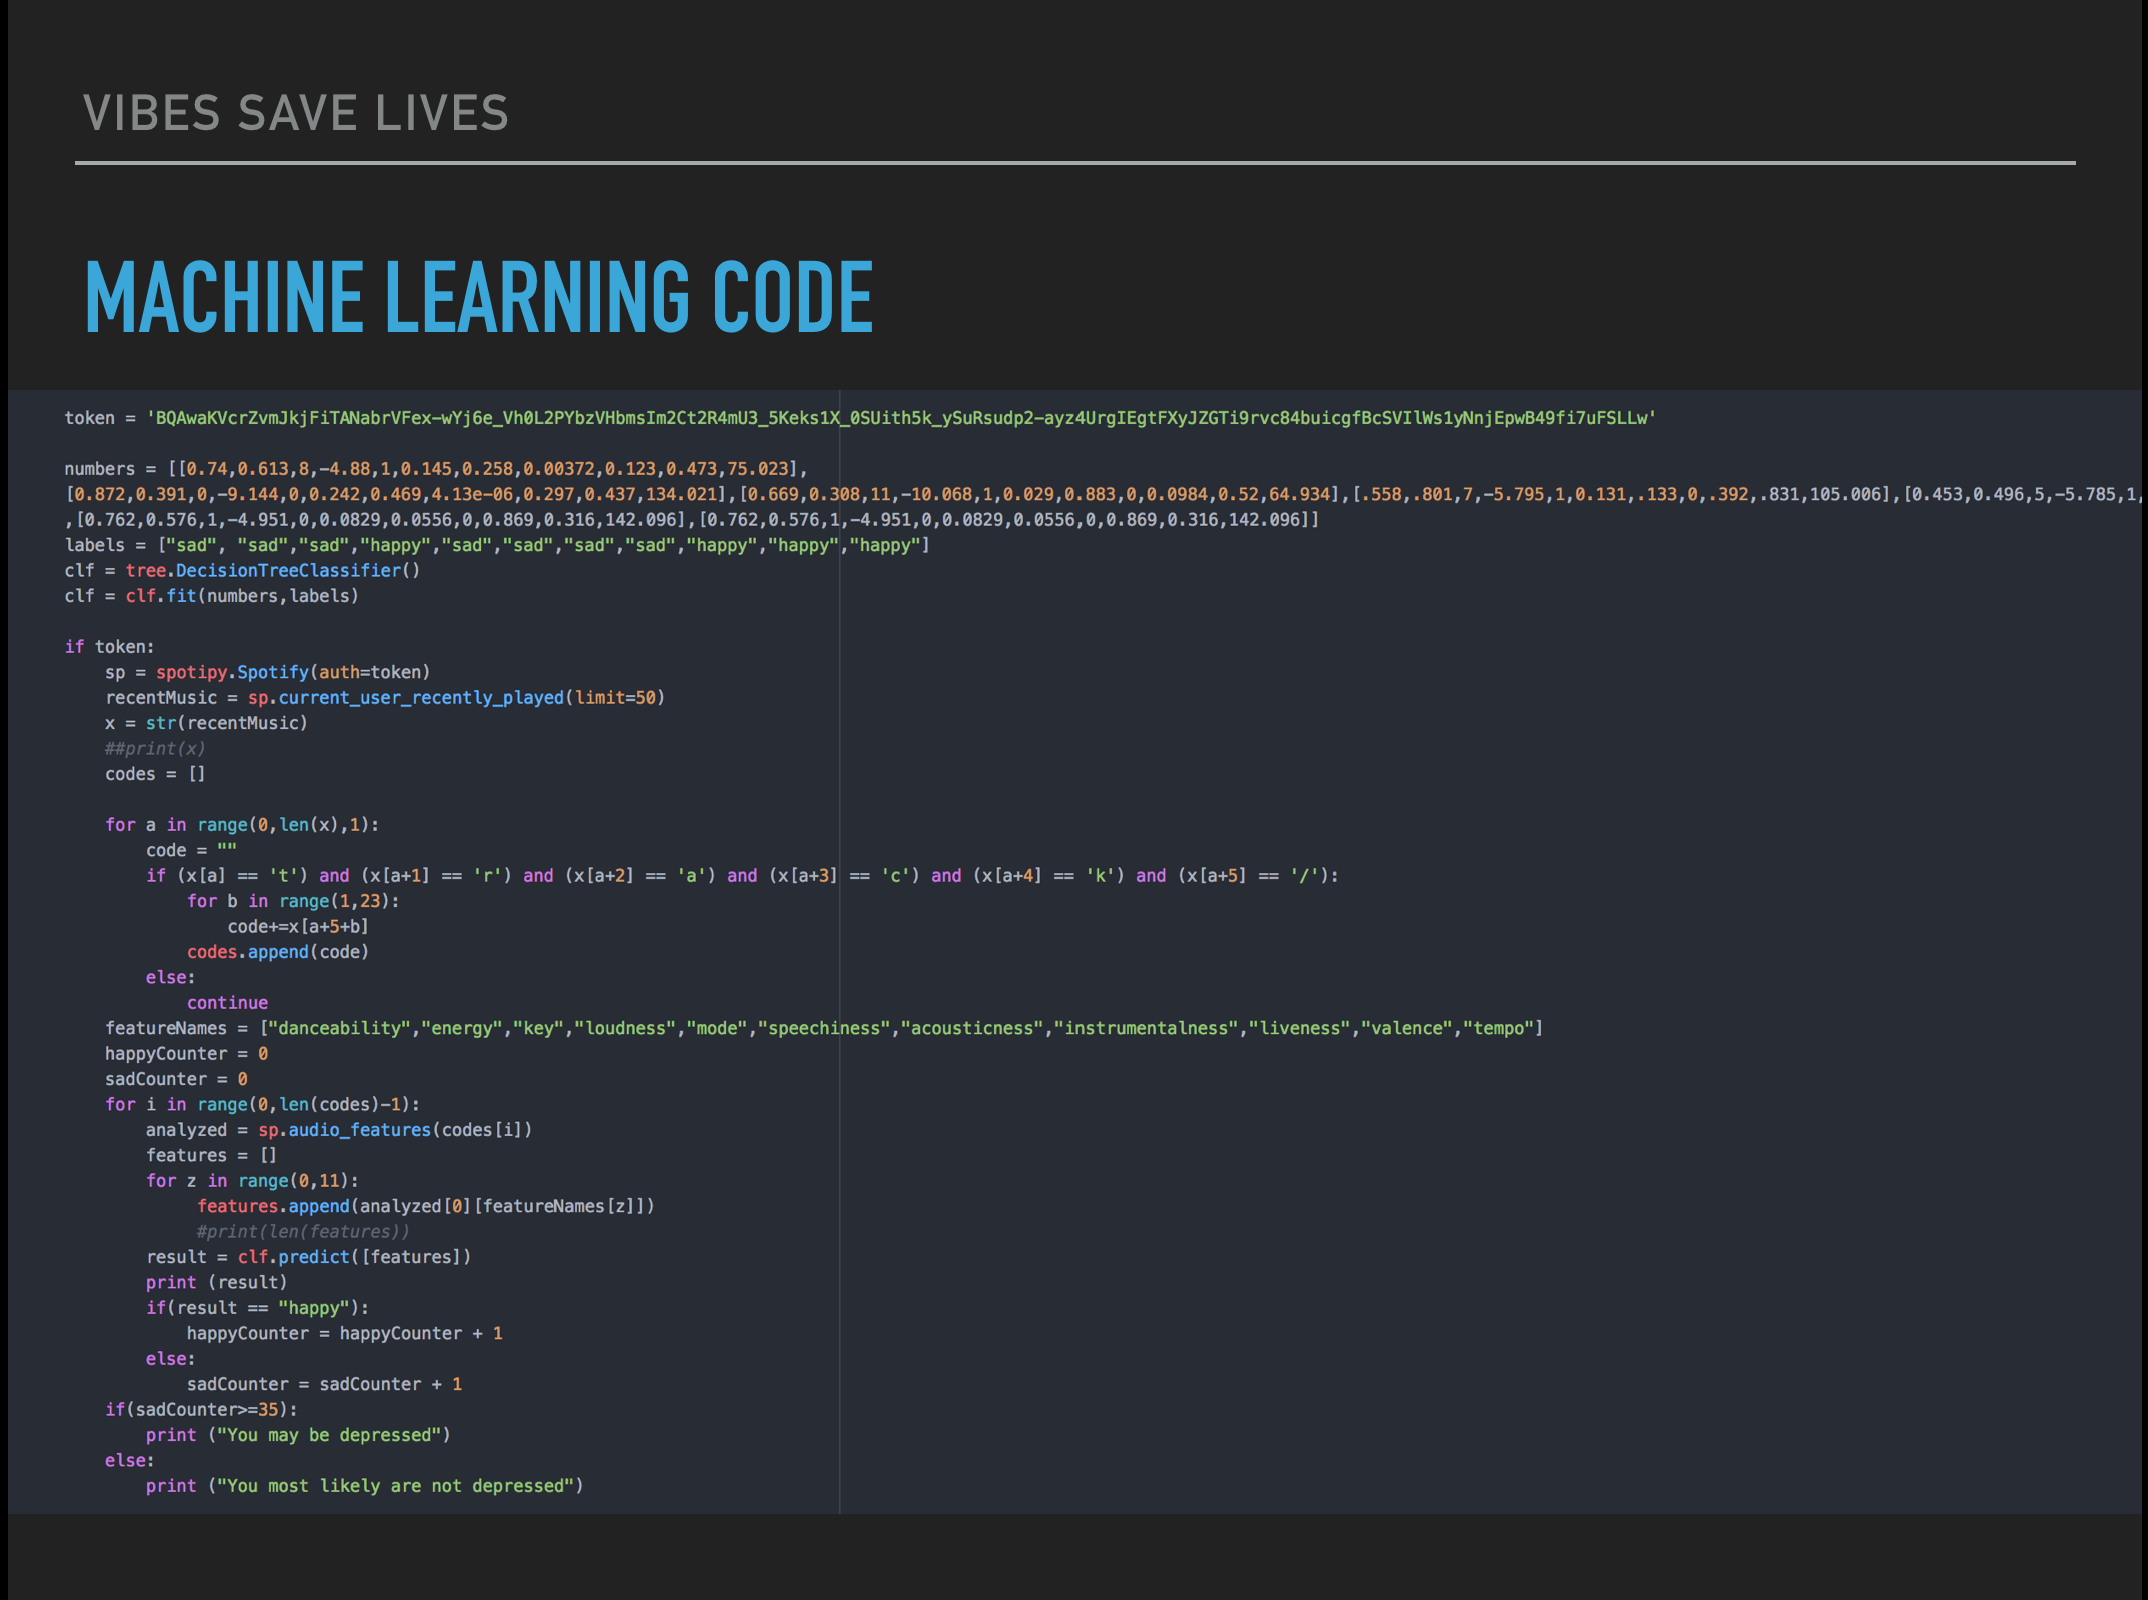
Task: Click the labels list assignment line
Action: tap(497, 545)
